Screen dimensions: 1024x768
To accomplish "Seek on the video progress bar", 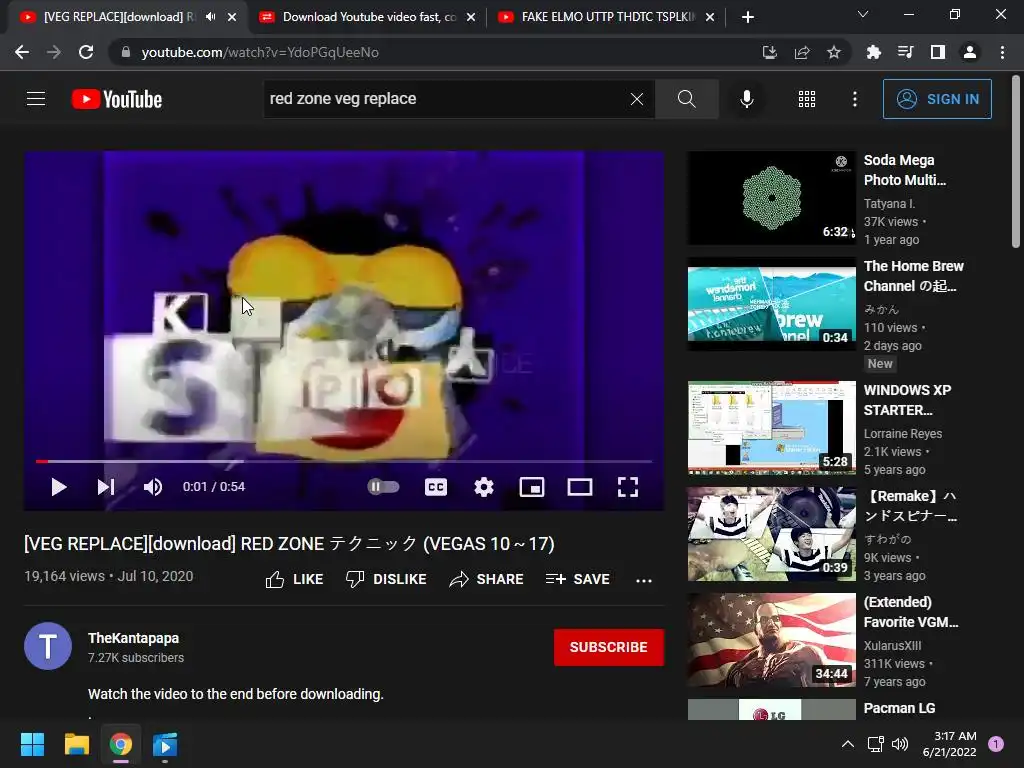I will (x=344, y=461).
